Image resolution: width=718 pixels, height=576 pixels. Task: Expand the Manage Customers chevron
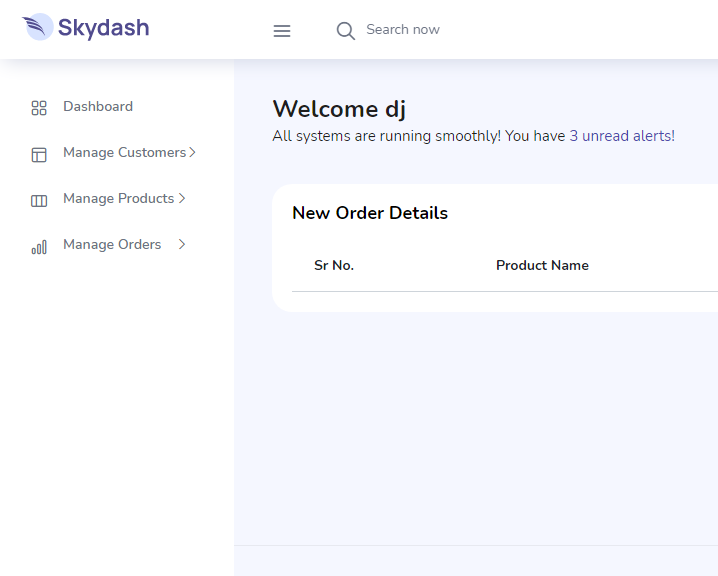pos(192,152)
